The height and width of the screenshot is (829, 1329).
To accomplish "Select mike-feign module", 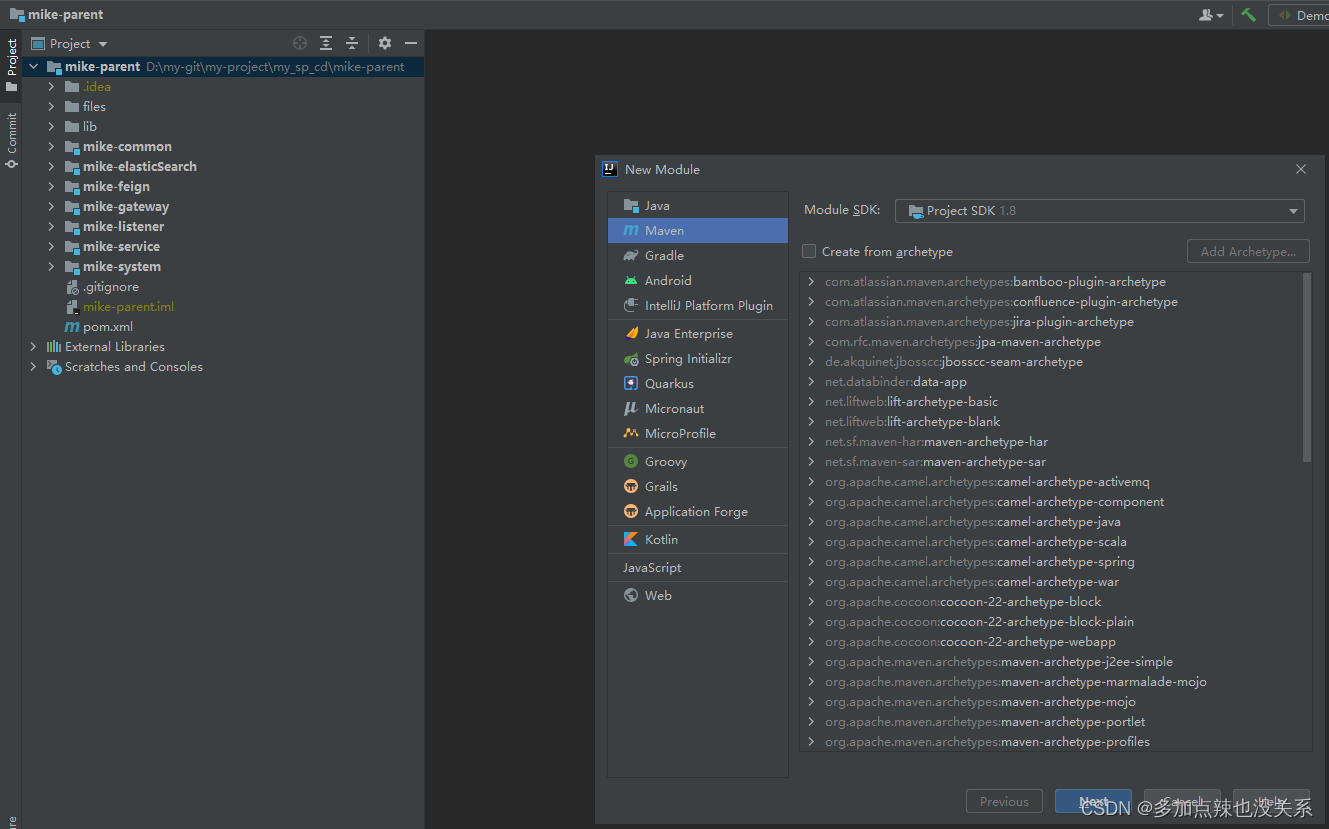I will pyautogui.click(x=116, y=186).
